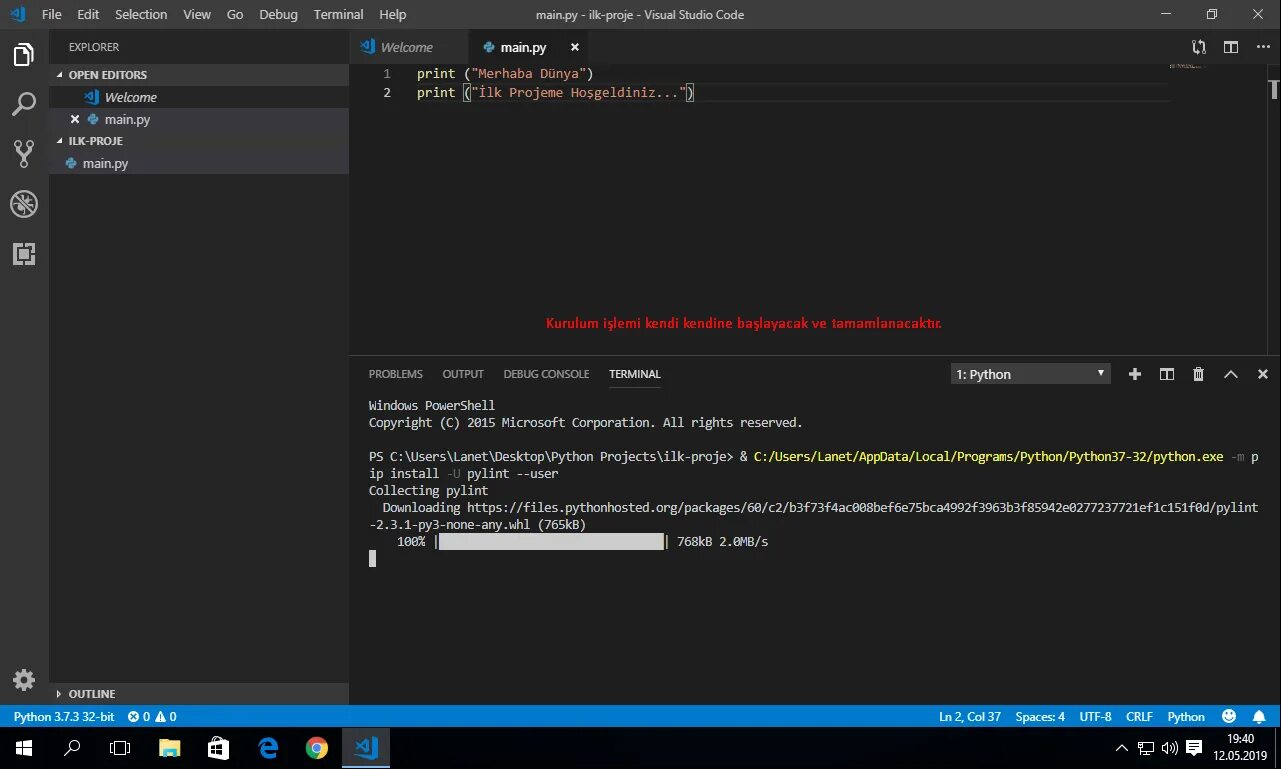Switch to the Debug Console tab
The image size is (1281, 769).
tap(546, 374)
